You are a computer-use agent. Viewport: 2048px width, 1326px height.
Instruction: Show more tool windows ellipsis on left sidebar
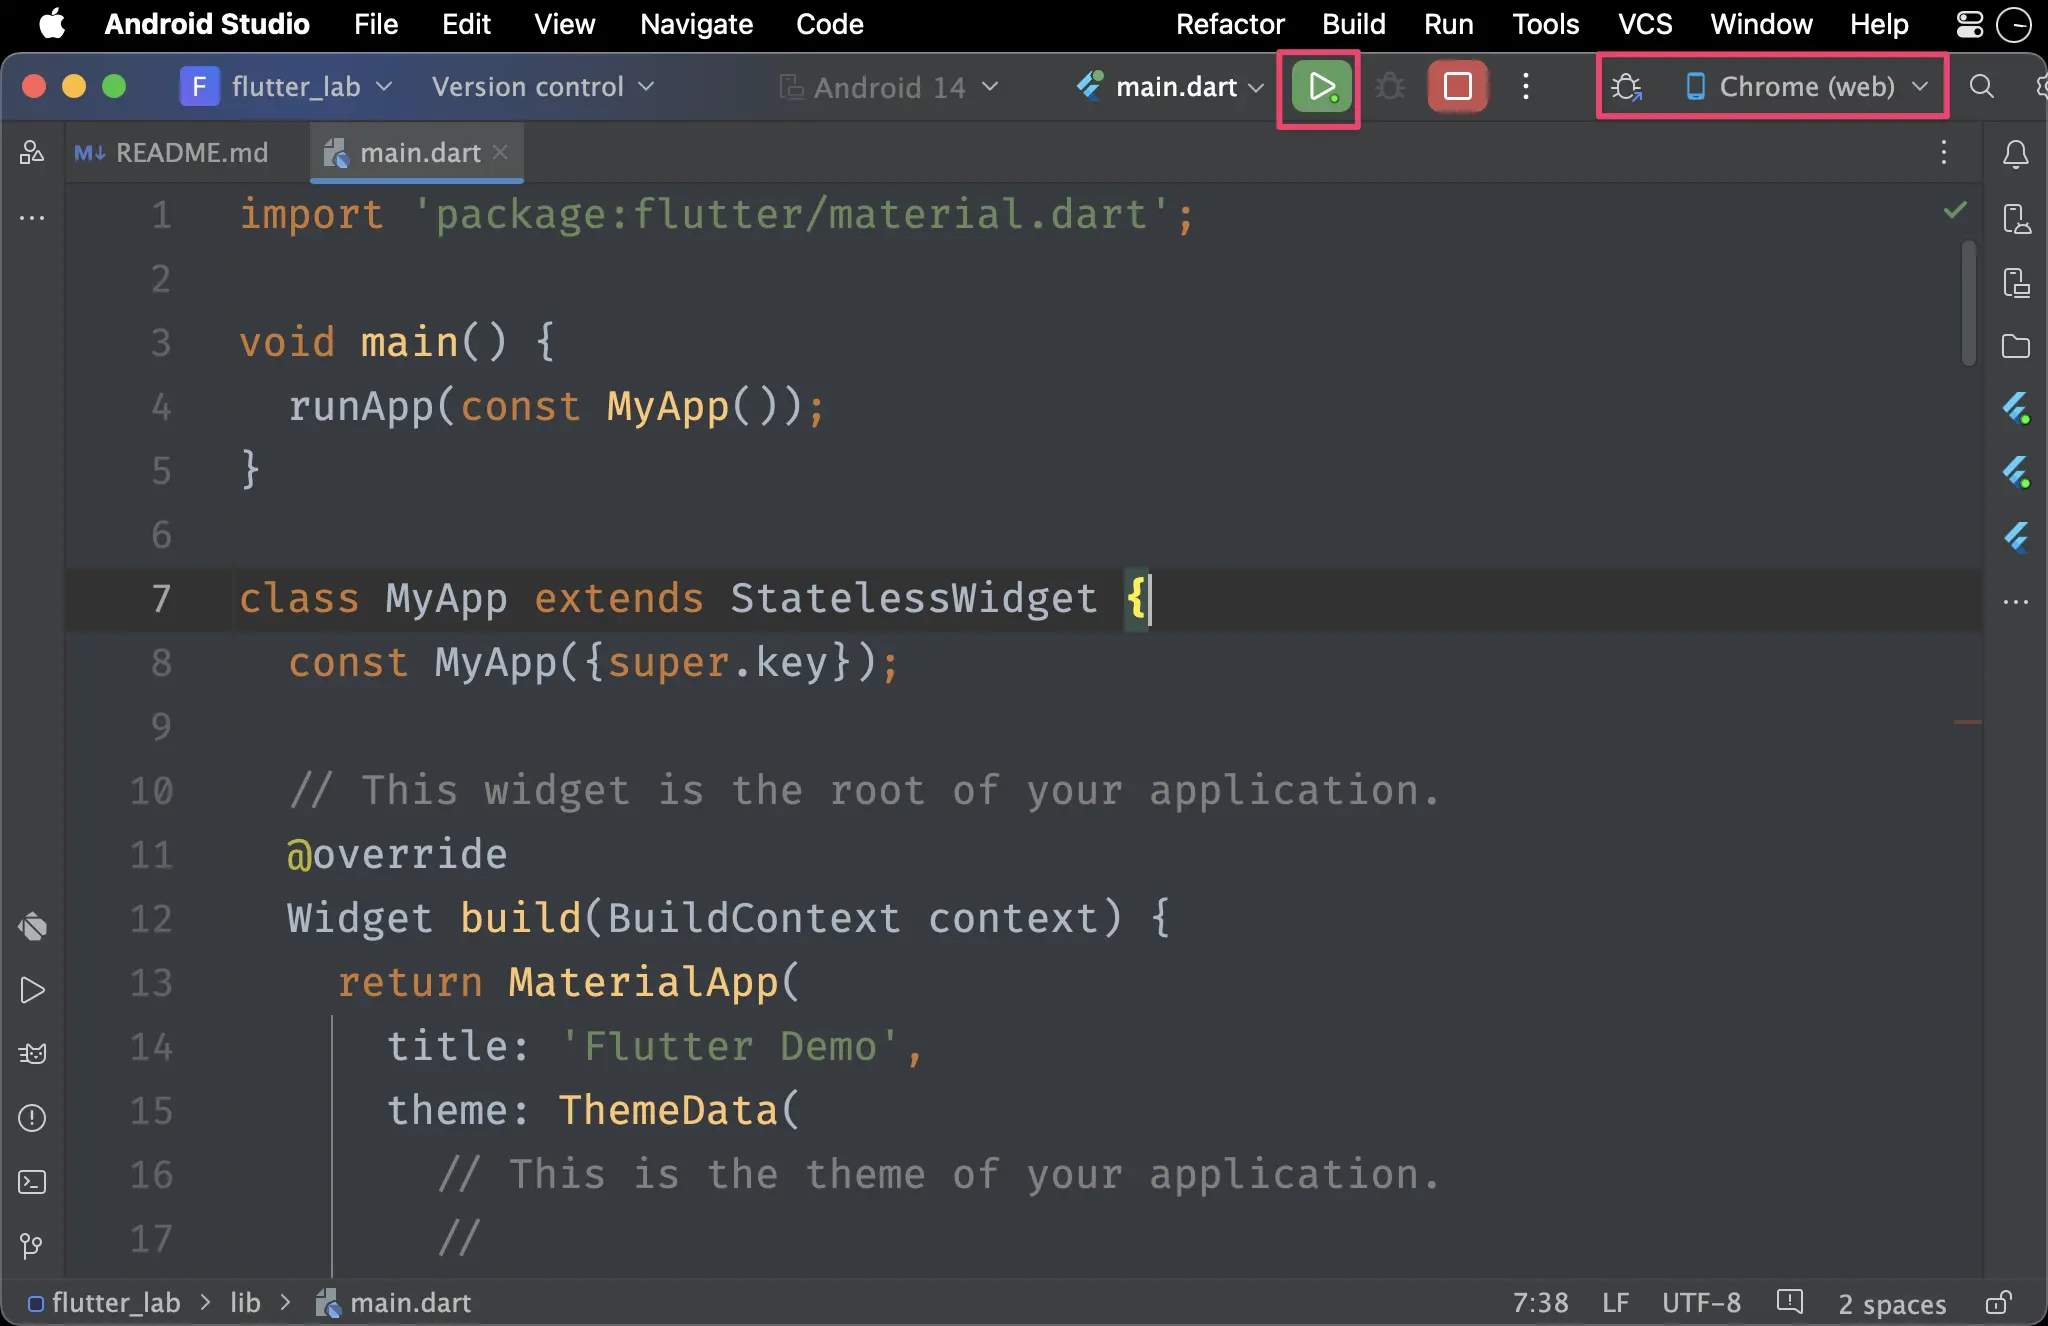[x=32, y=217]
